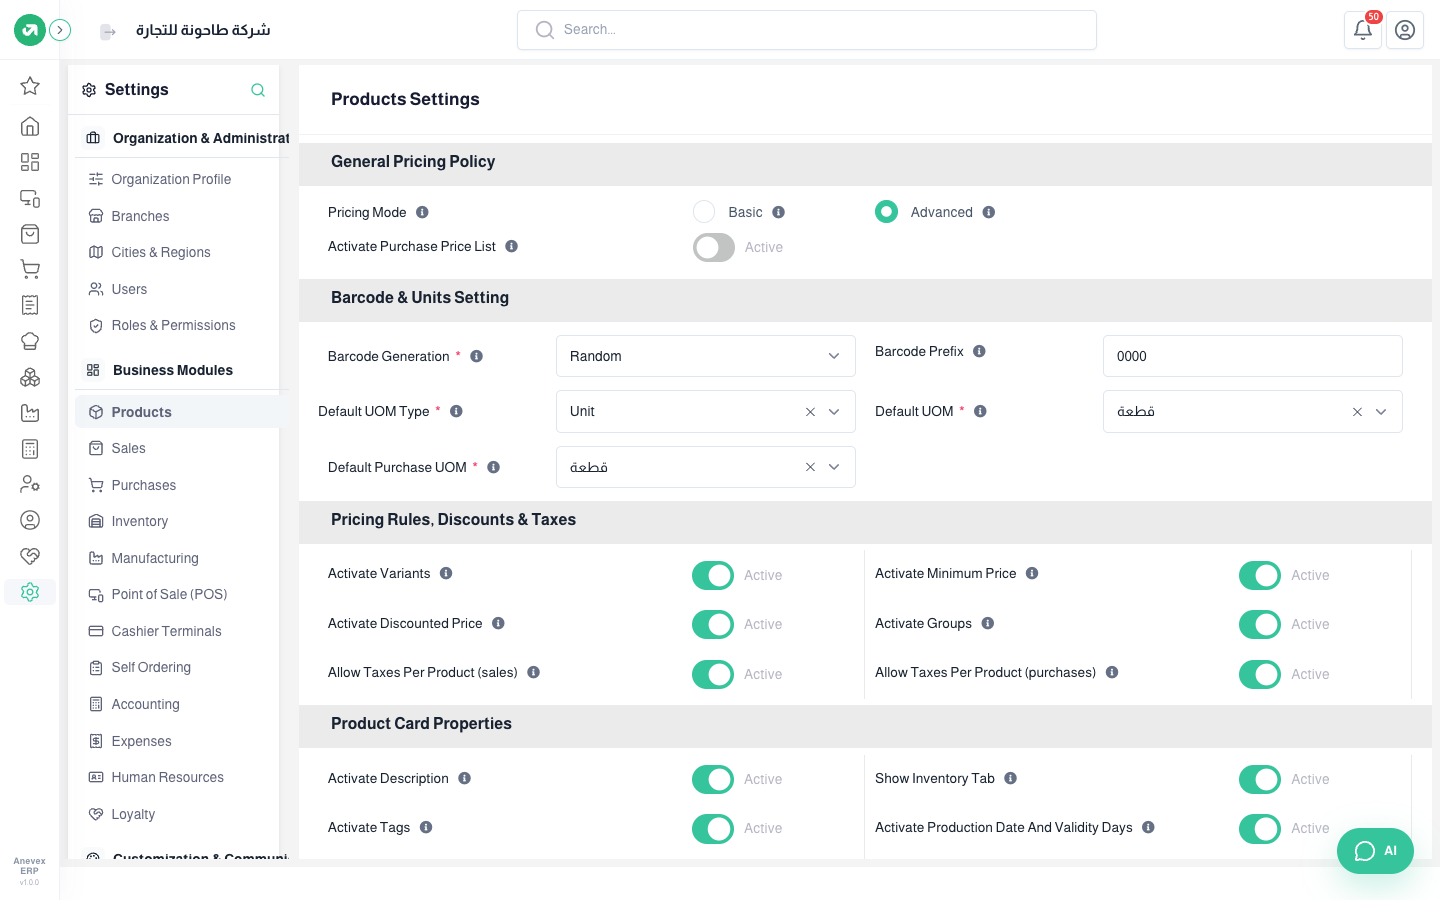Select the Basic pricing mode
This screenshot has width=1440, height=900.
704,212
